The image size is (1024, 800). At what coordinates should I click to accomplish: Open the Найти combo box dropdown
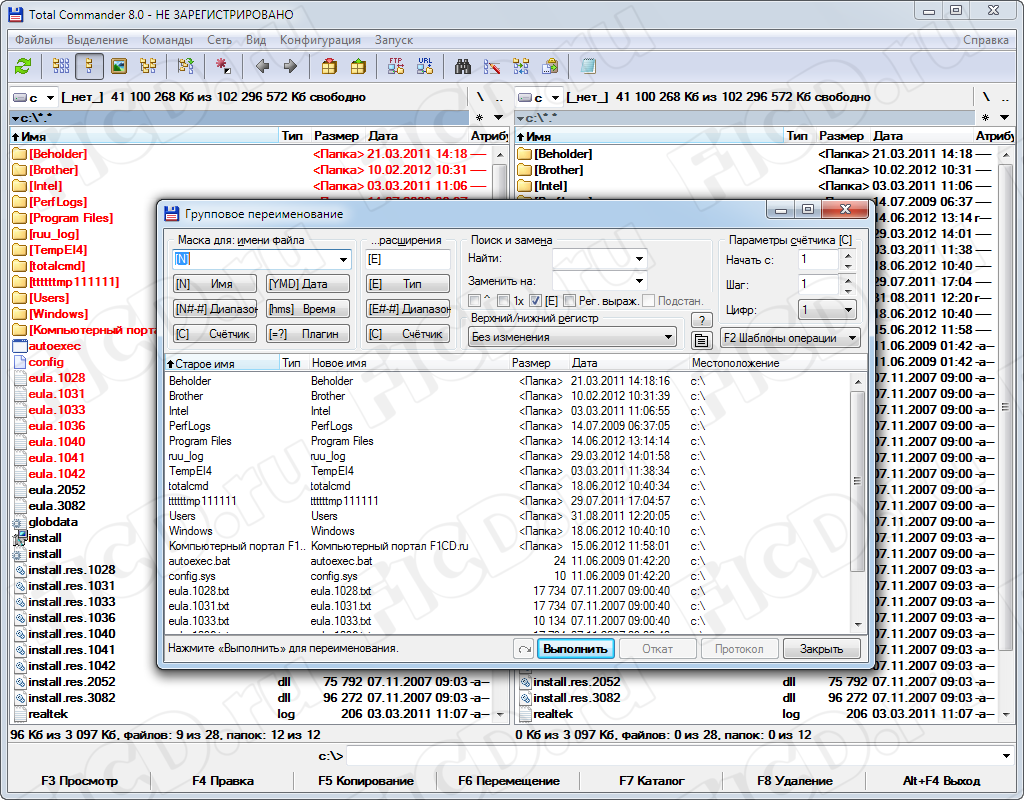pyautogui.click(x=639, y=259)
